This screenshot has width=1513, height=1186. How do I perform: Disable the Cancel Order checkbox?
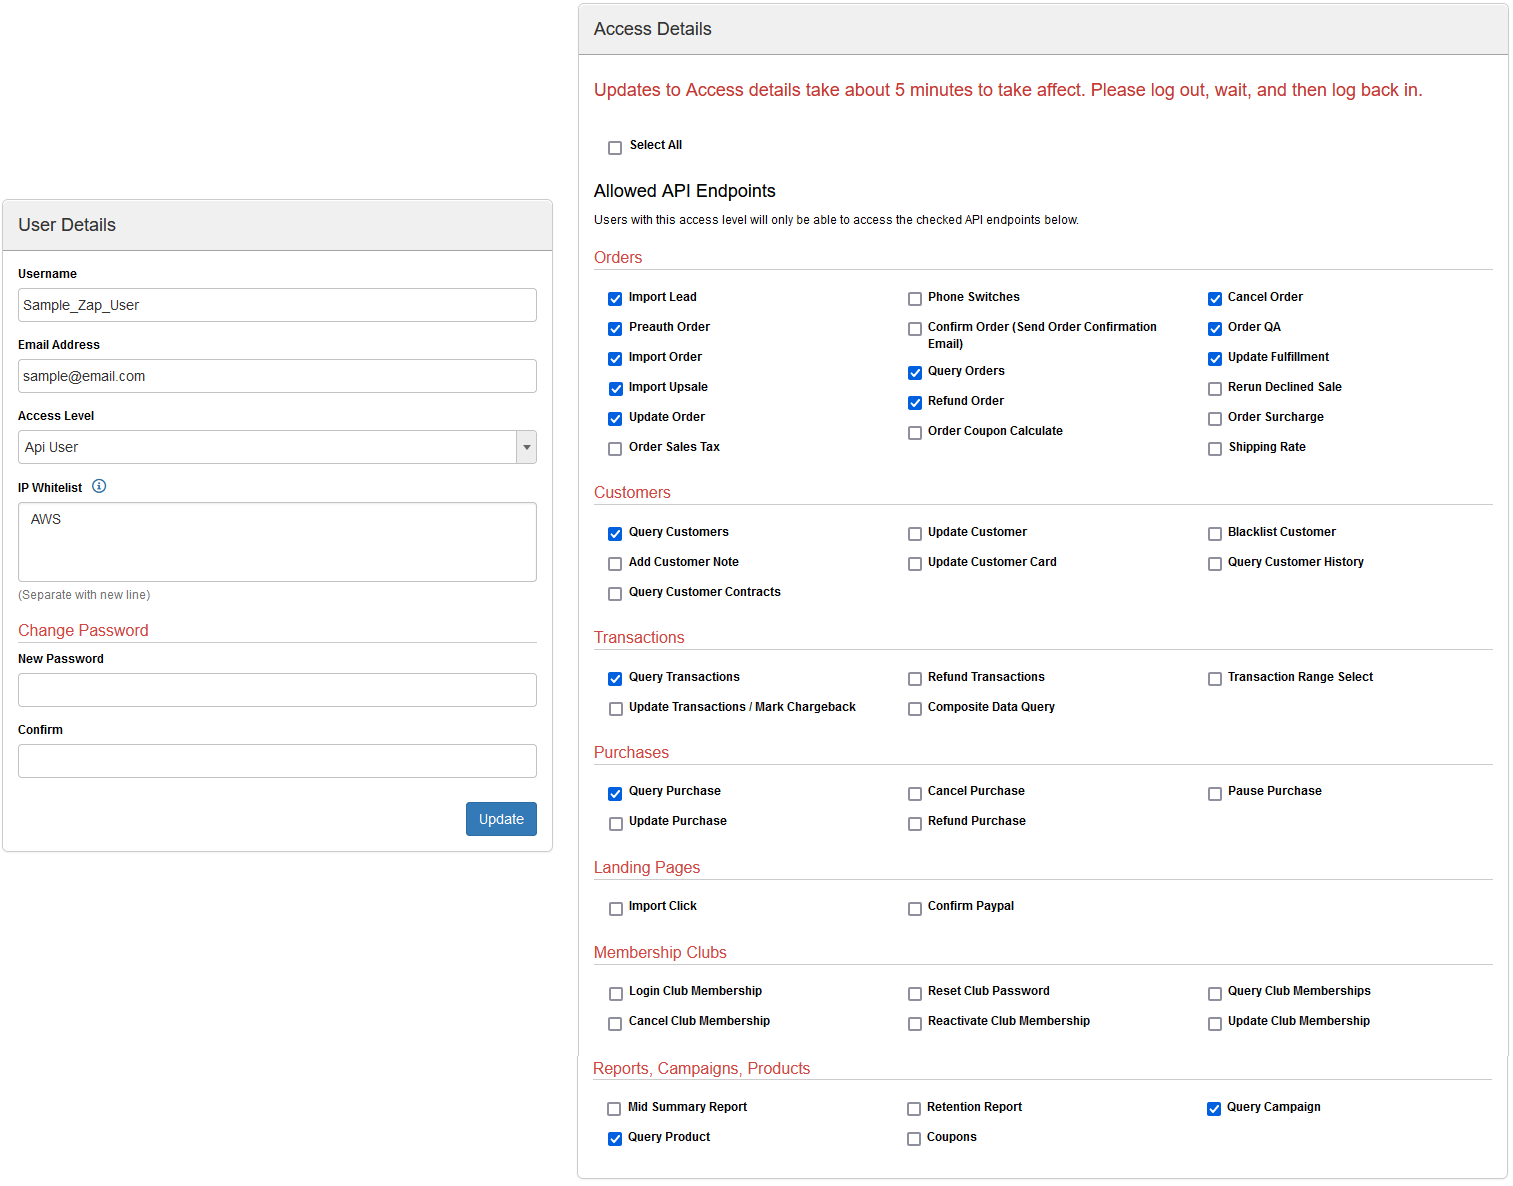pyautogui.click(x=1215, y=299)
